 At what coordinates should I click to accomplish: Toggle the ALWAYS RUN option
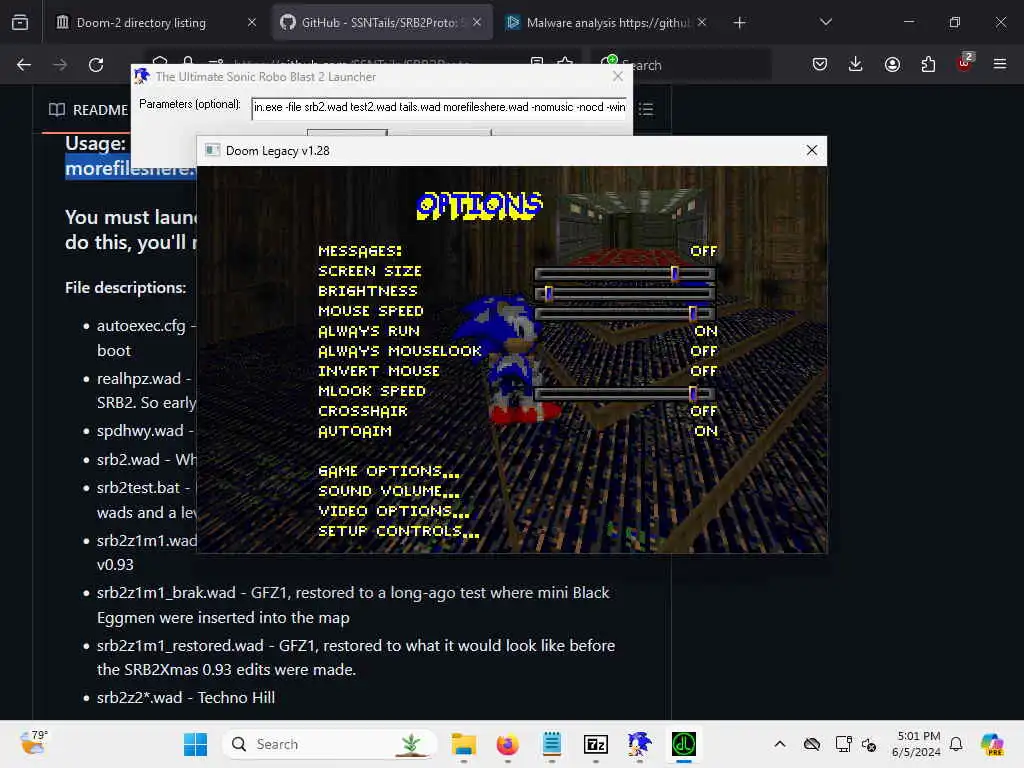(x=517, y=331)
